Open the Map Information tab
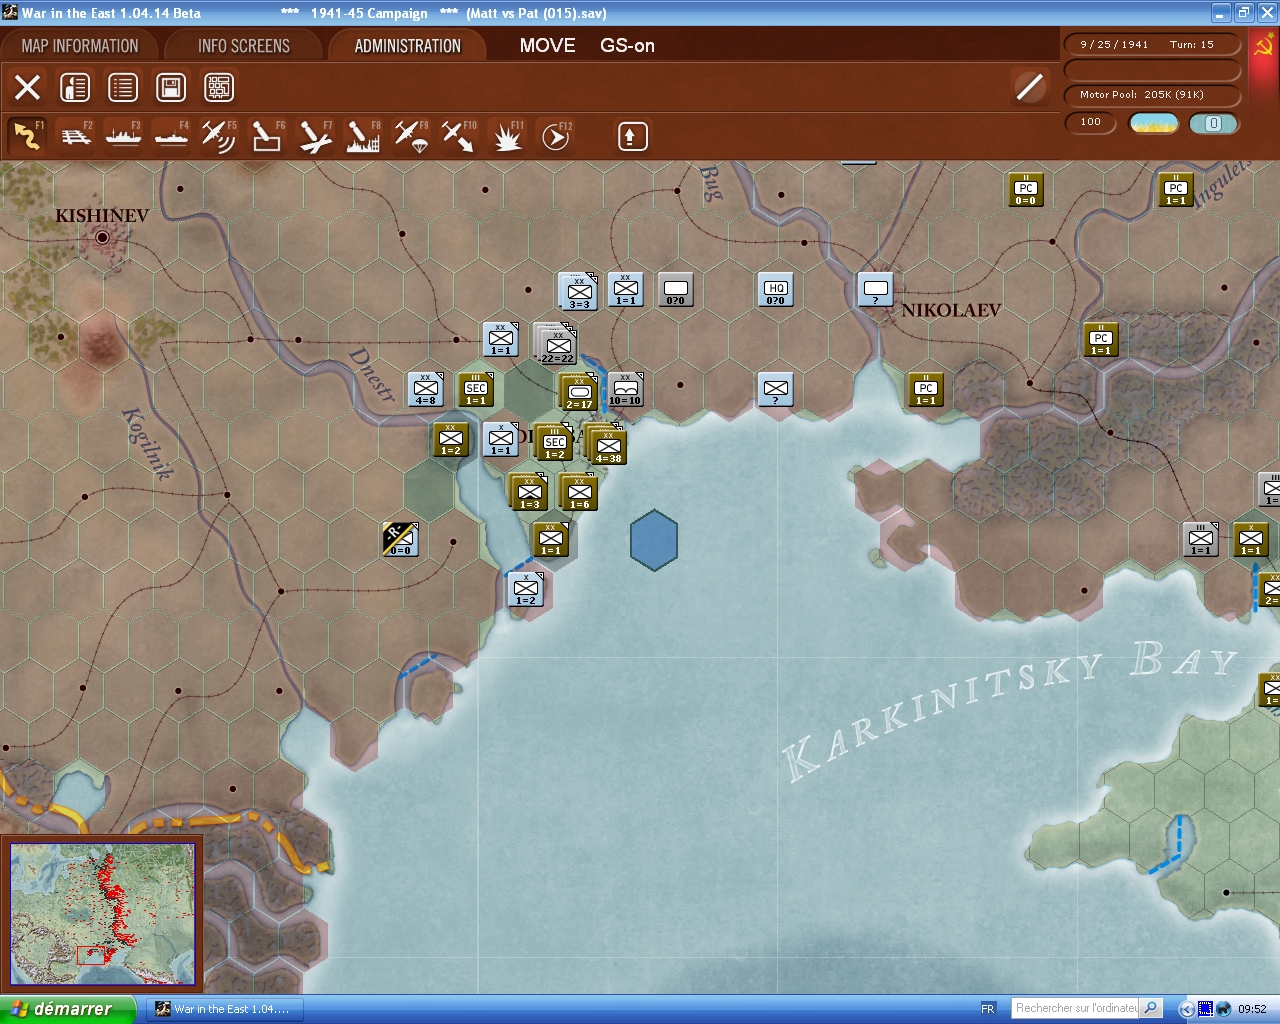 [80, 46]
